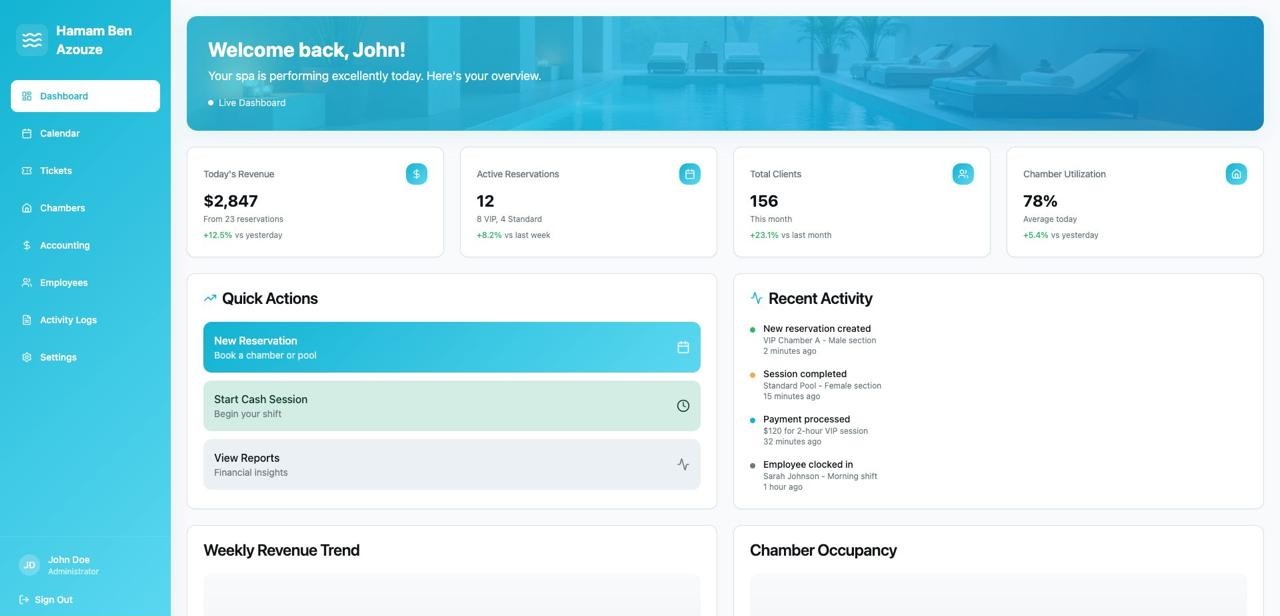Go to the Calendar page
The width and height of the screenshot is (1280, 616).
tap(85, 133)
